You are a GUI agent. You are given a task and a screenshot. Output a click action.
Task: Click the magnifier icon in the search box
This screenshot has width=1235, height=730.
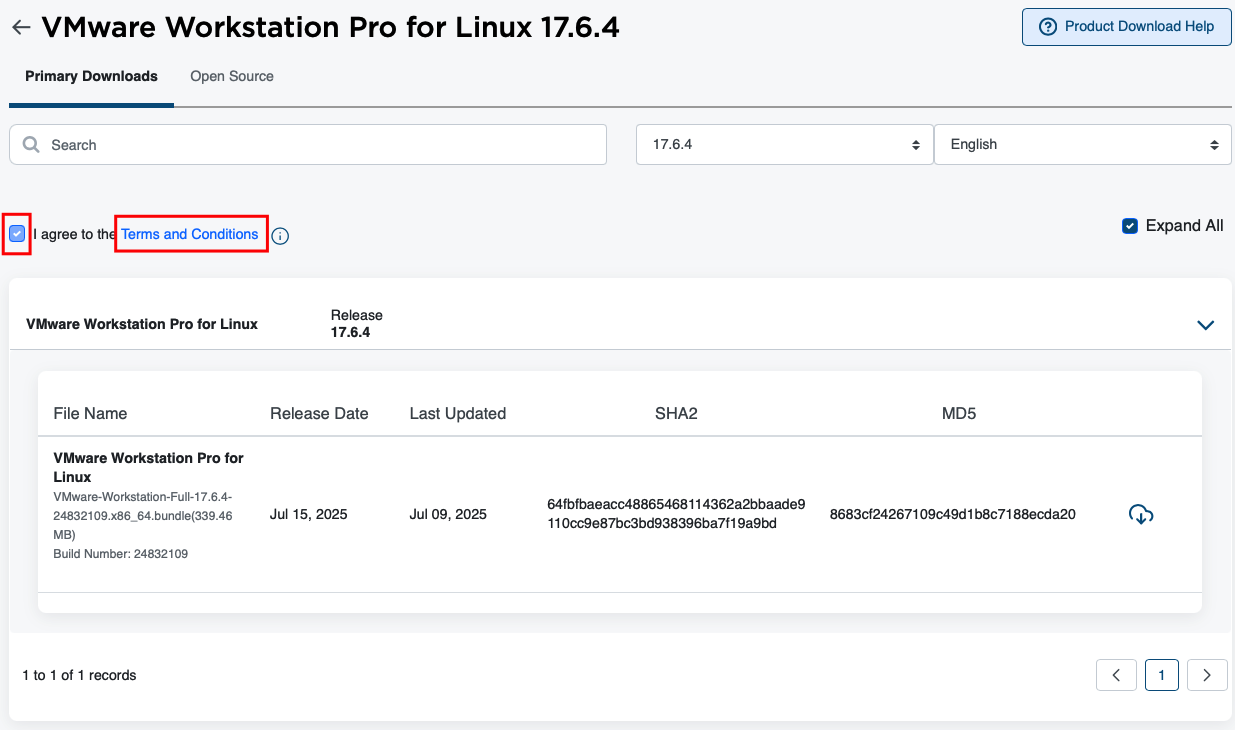point(31,145)
